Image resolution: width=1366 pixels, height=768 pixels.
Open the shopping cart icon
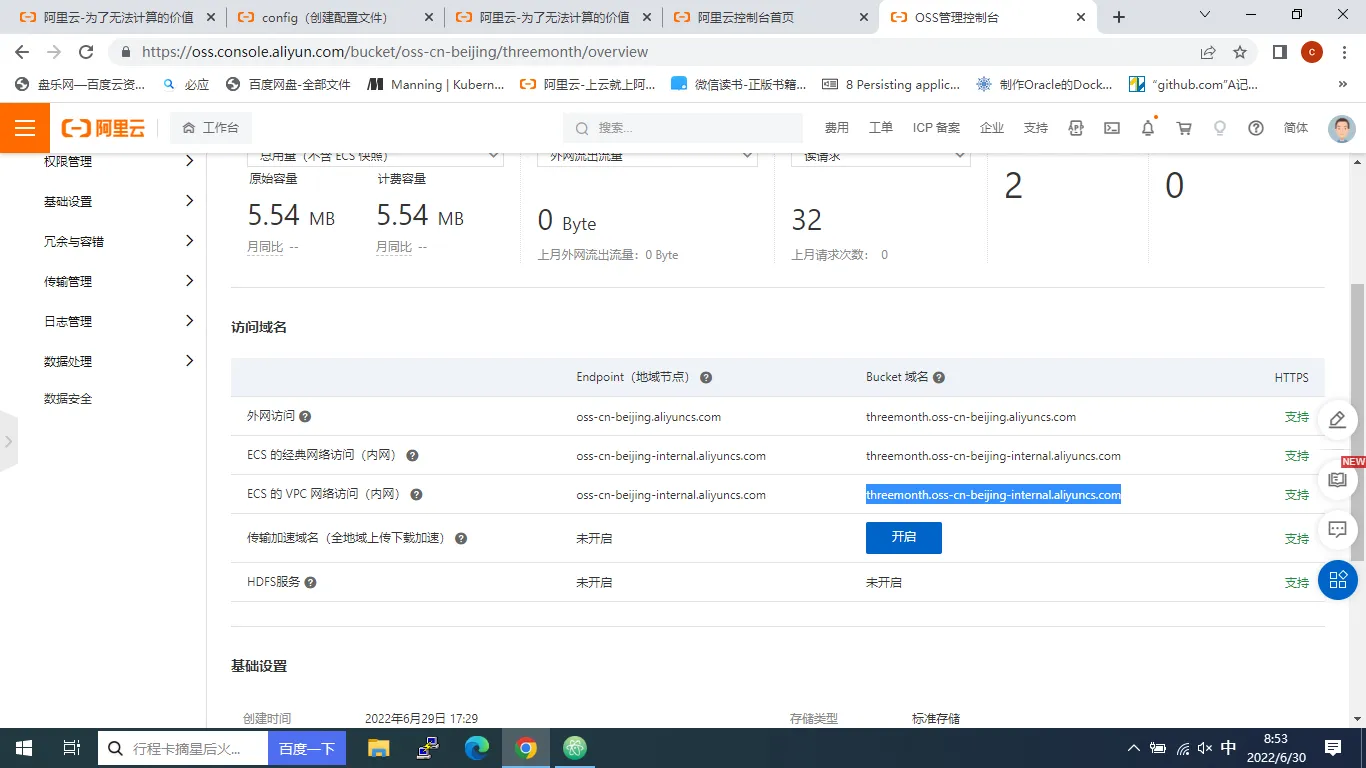(x=1184, y=128)
